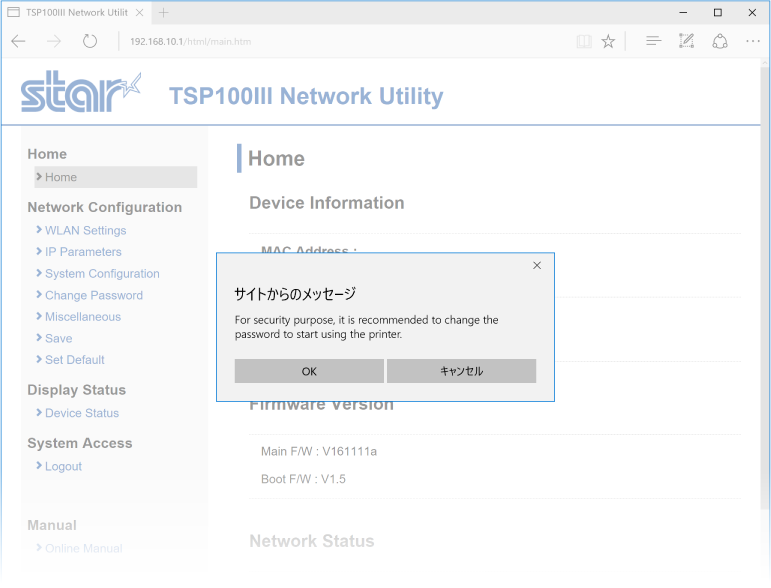This screenshot has height=588, width=771.
Task: Click the Star logo image
Action: 81,92
